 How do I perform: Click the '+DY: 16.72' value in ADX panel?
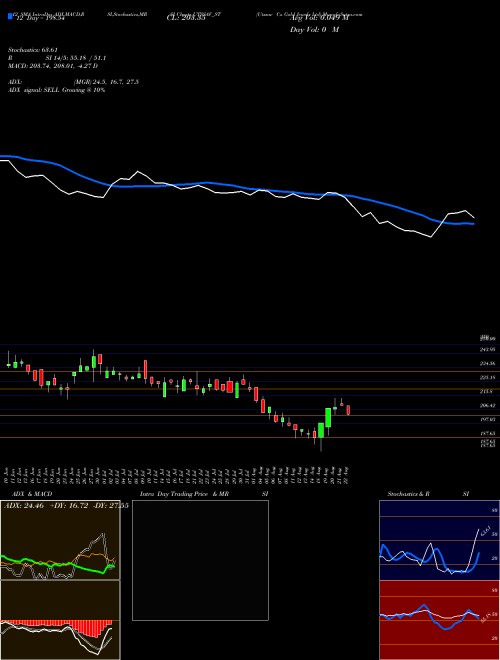point(67,505)
